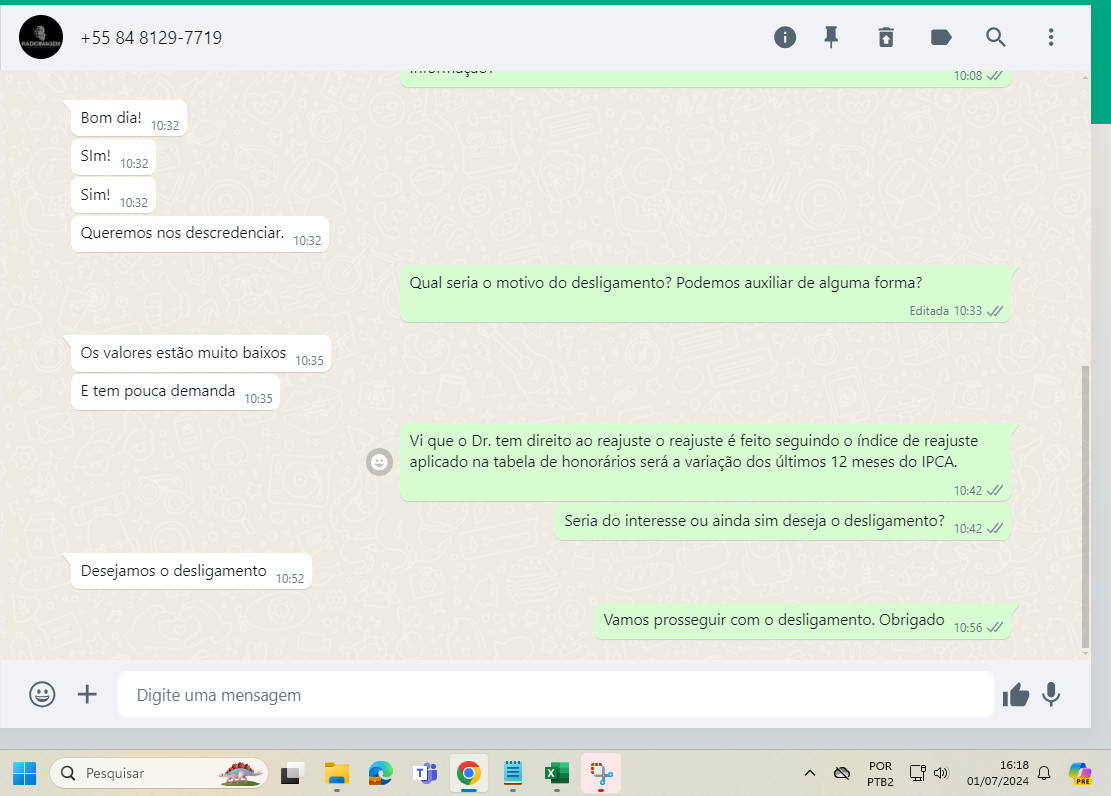The image size is (1111, 796).
Task: Open the clock showing 16:18 01/07/2024
Action: pos(998,773)
